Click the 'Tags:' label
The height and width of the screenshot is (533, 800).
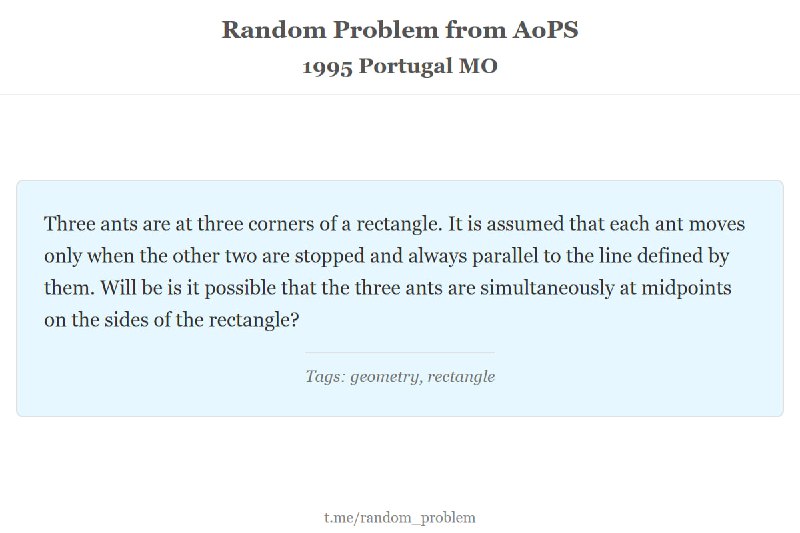[325, 376]
